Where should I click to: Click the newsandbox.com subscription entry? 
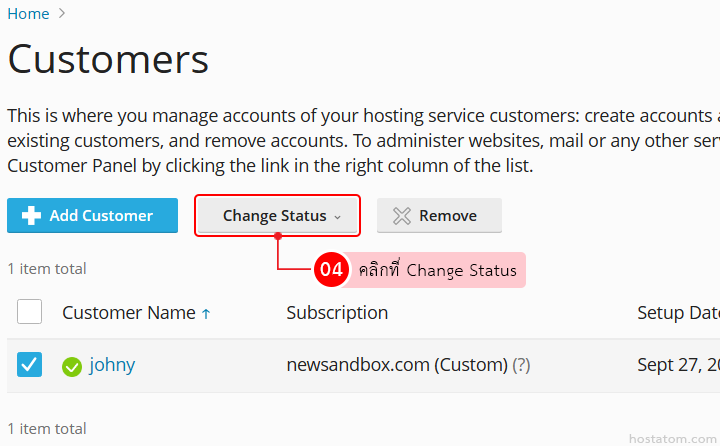point(396,366)
